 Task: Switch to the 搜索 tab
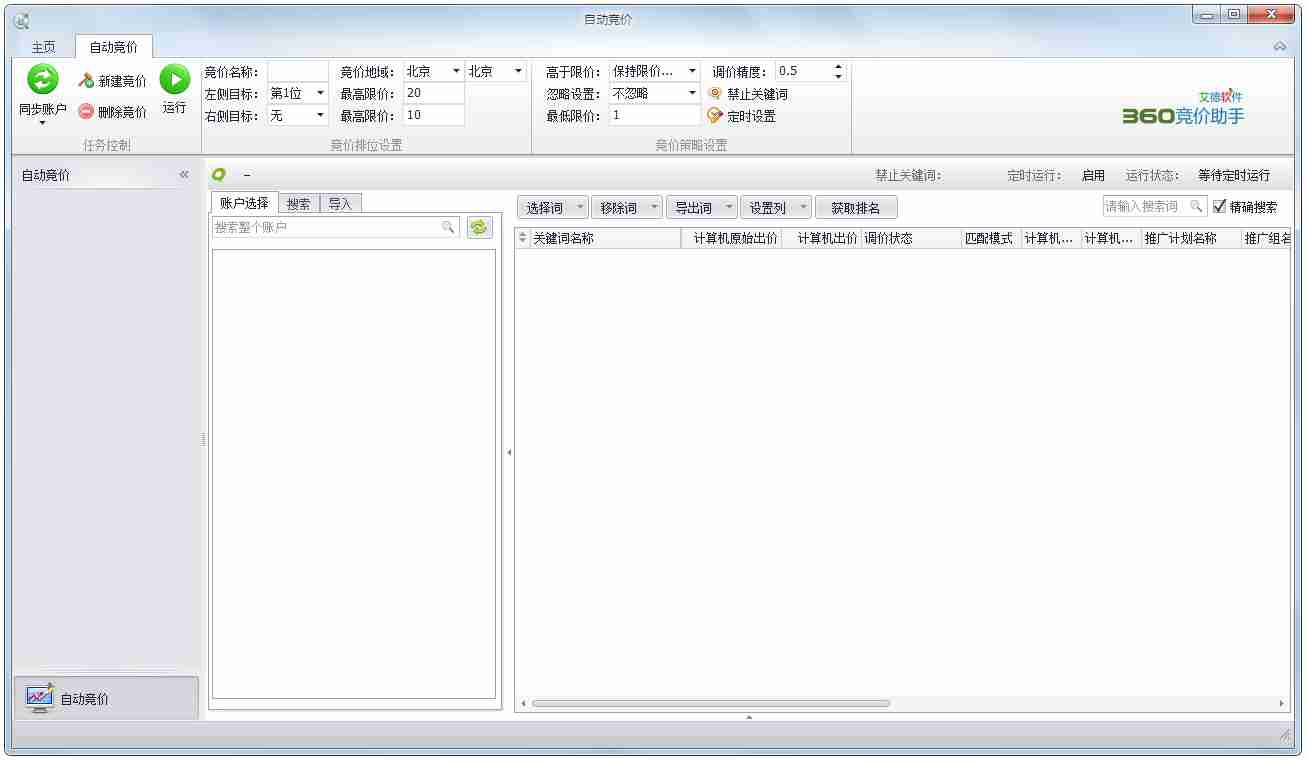click(298, 204)
